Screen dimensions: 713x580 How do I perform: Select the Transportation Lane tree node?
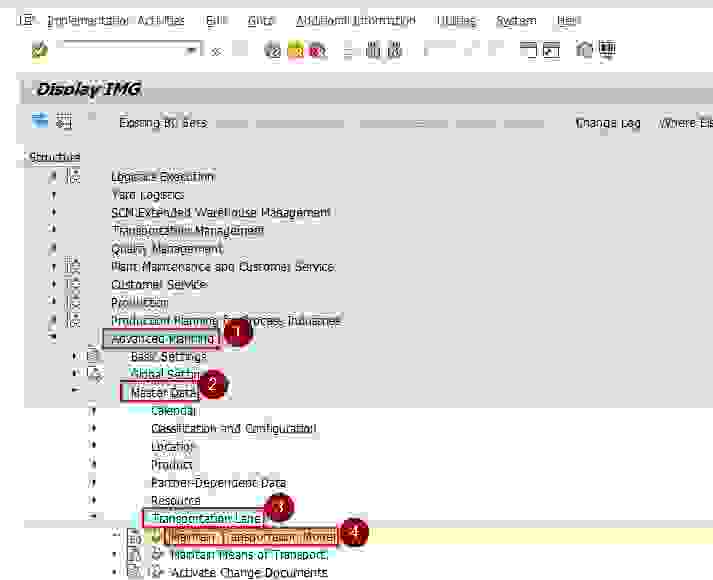(x=207, y=518)
